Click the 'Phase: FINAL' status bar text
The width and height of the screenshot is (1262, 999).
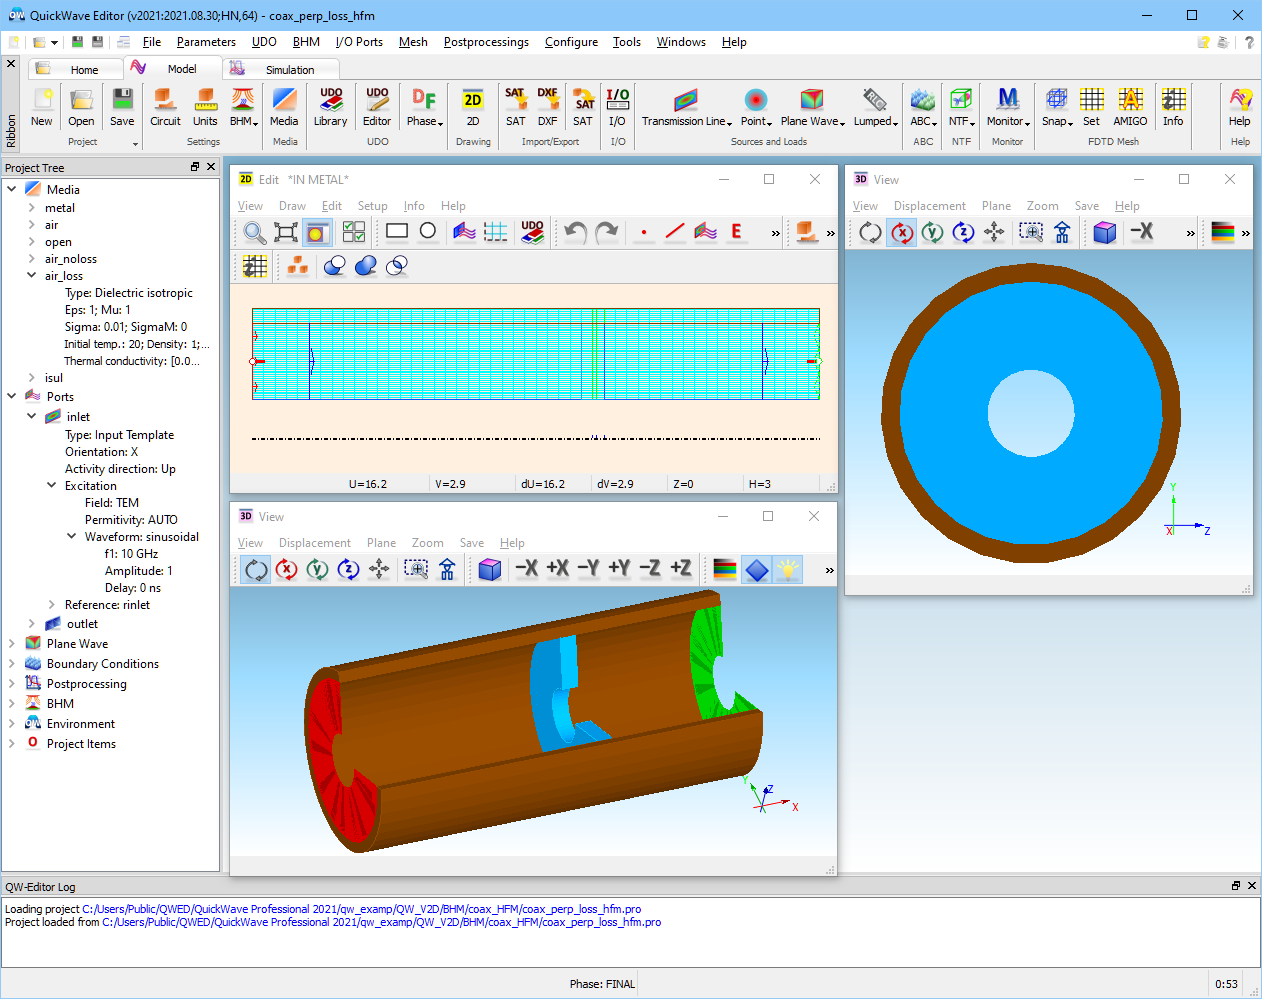(x=602, y=984)
